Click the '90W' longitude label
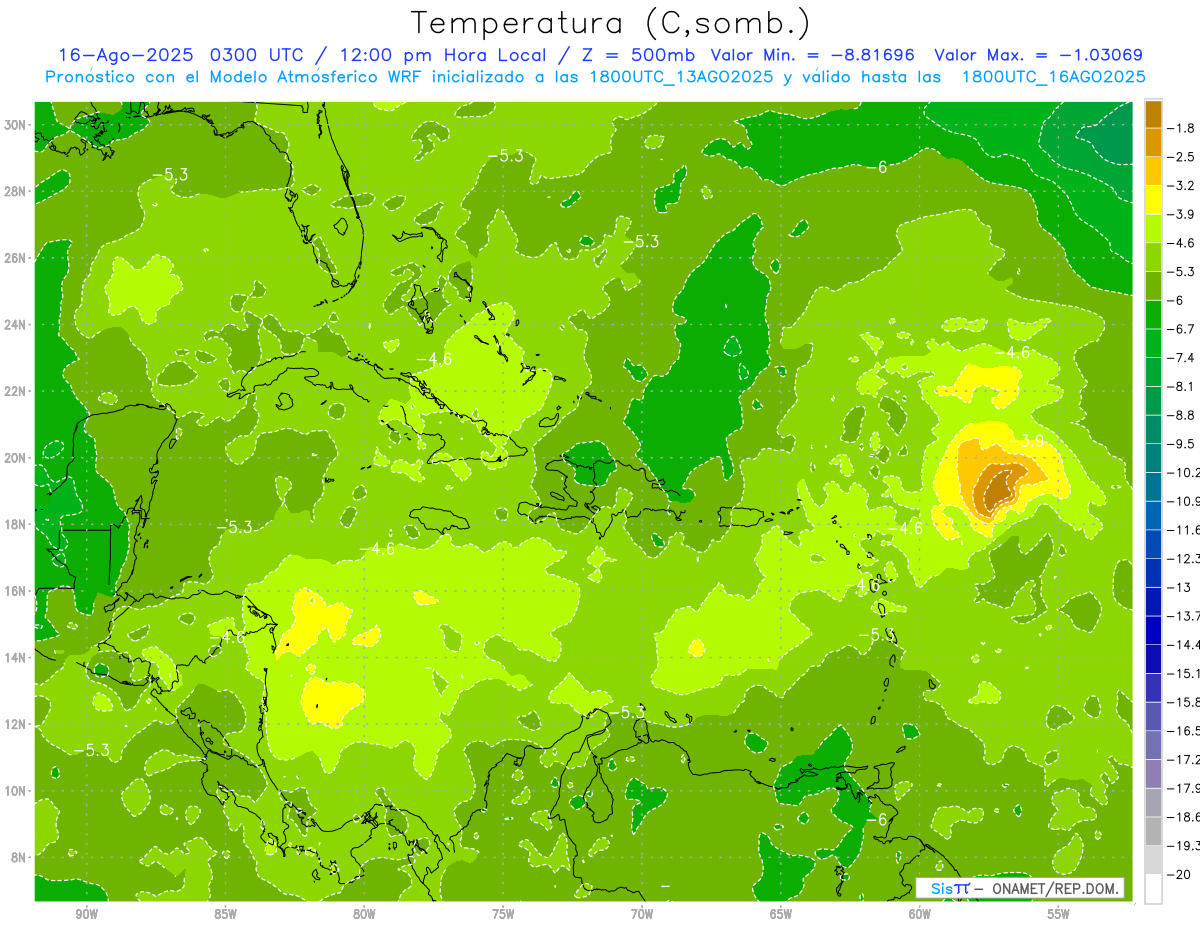 point(86,914)
